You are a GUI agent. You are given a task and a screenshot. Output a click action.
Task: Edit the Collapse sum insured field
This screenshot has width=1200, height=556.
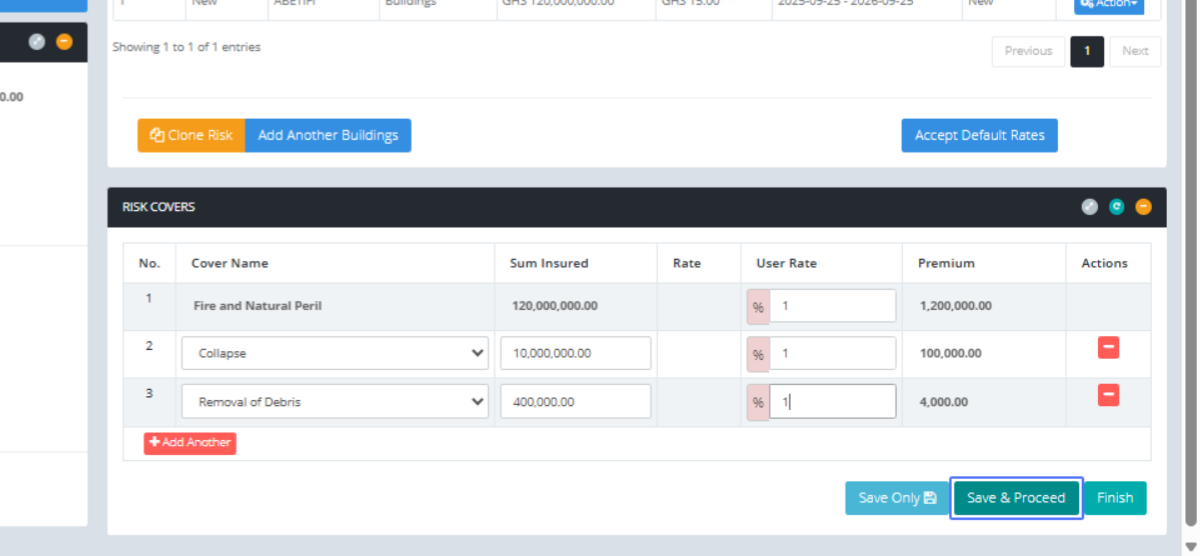tap(575, 353)
